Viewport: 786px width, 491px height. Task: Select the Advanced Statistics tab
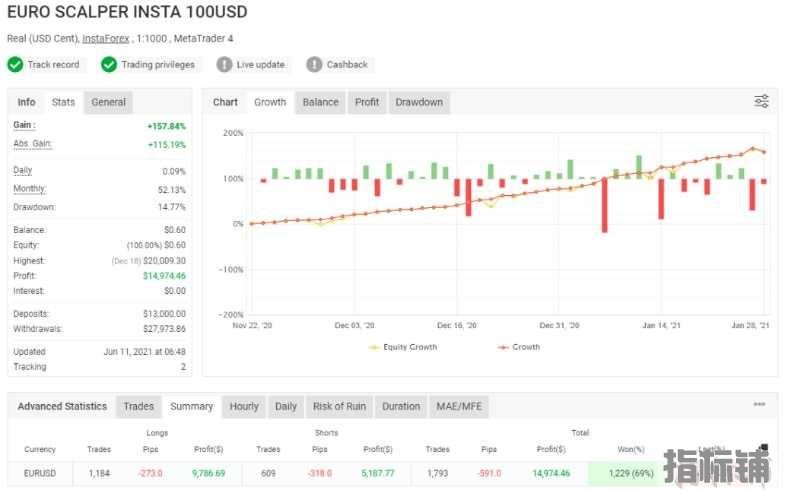62,406
